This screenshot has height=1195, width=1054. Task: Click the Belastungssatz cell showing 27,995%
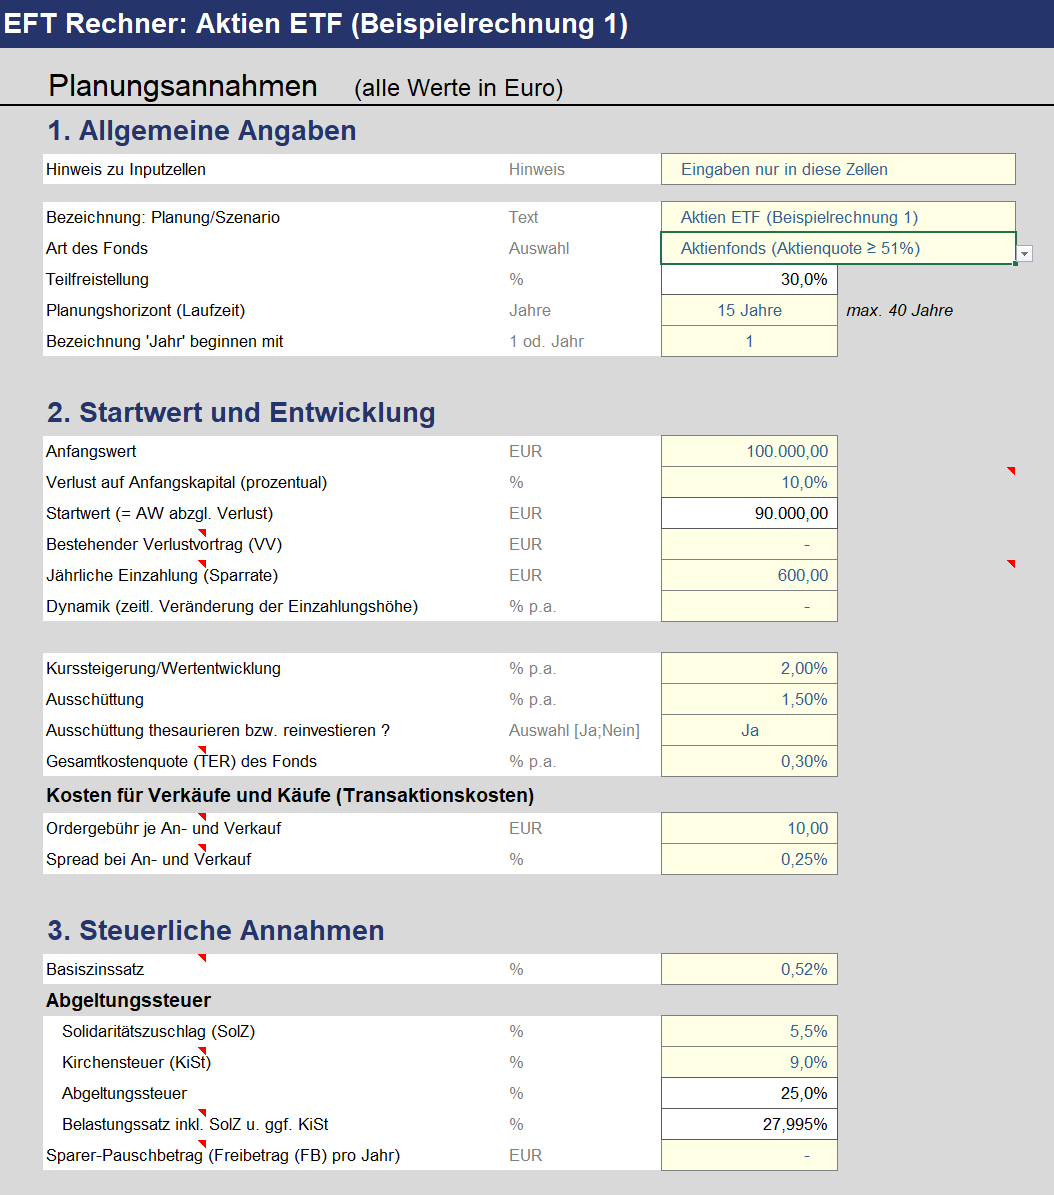tap(749, 1124)
